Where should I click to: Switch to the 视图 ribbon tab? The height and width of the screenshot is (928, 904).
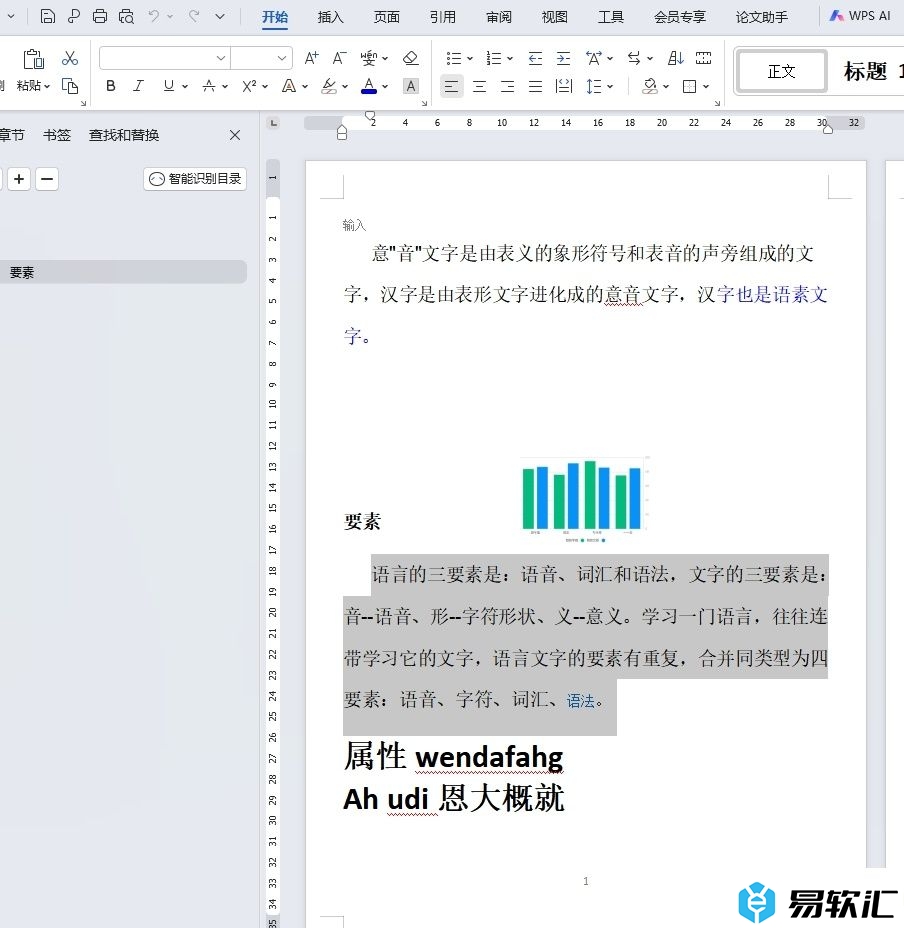pos(555,17)
